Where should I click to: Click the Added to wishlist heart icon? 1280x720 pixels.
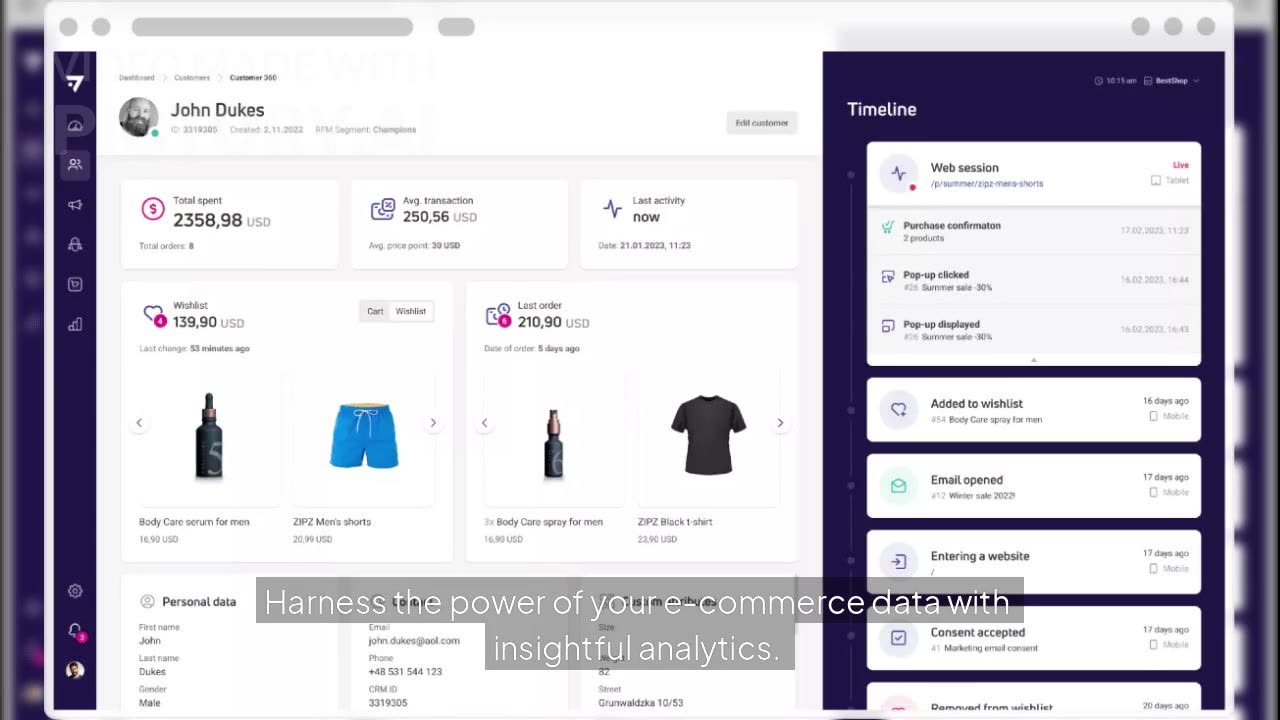pos(899,409)
